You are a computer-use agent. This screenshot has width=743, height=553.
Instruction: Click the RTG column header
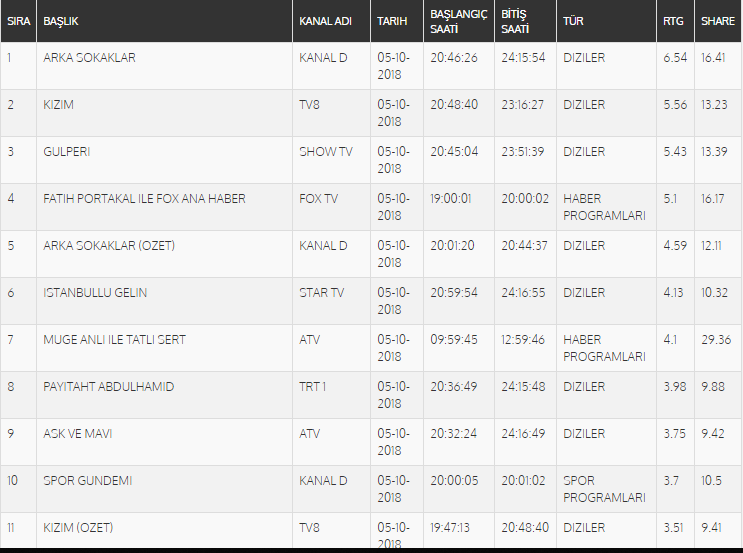(673, 21)
